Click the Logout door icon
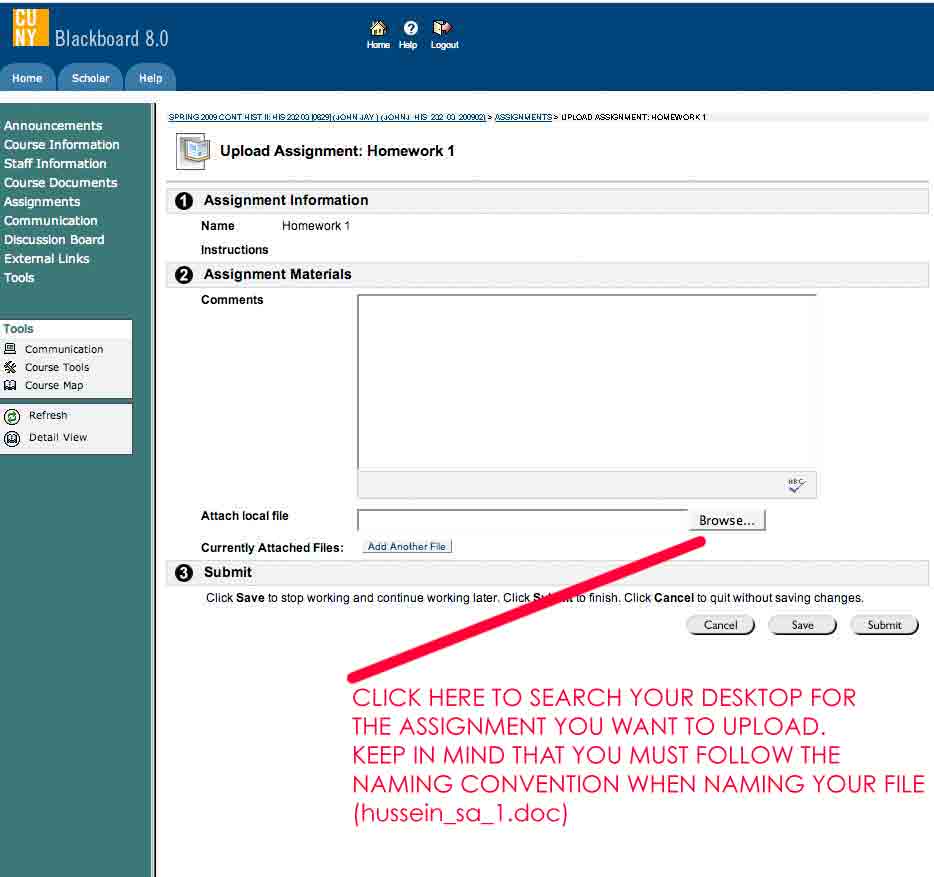 click(442, 28)
